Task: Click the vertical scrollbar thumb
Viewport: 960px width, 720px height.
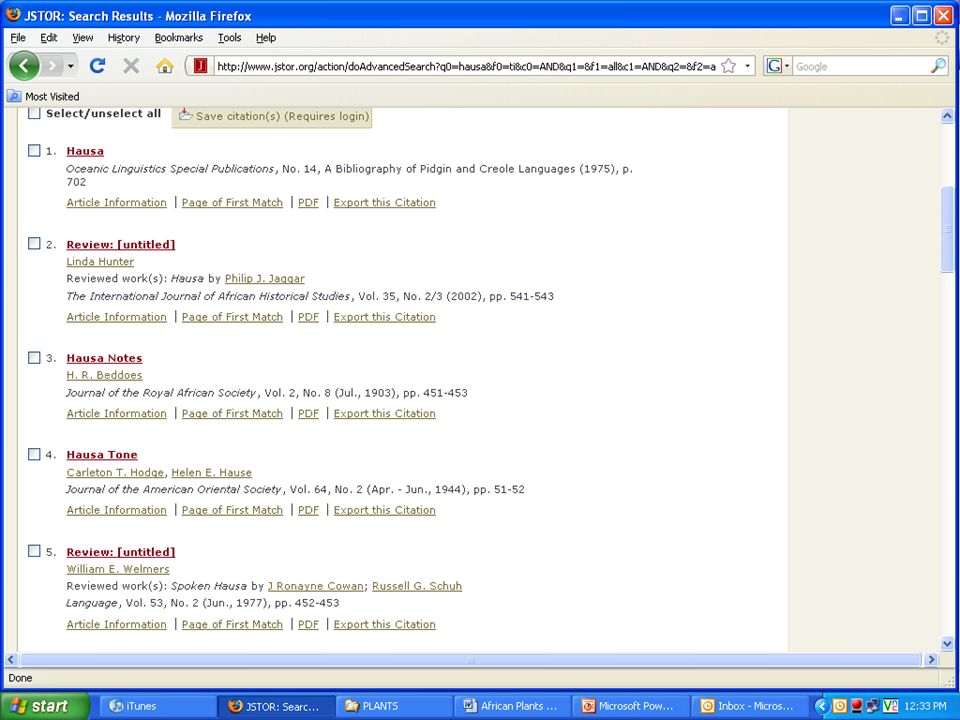Action: (x=947, y=229)
